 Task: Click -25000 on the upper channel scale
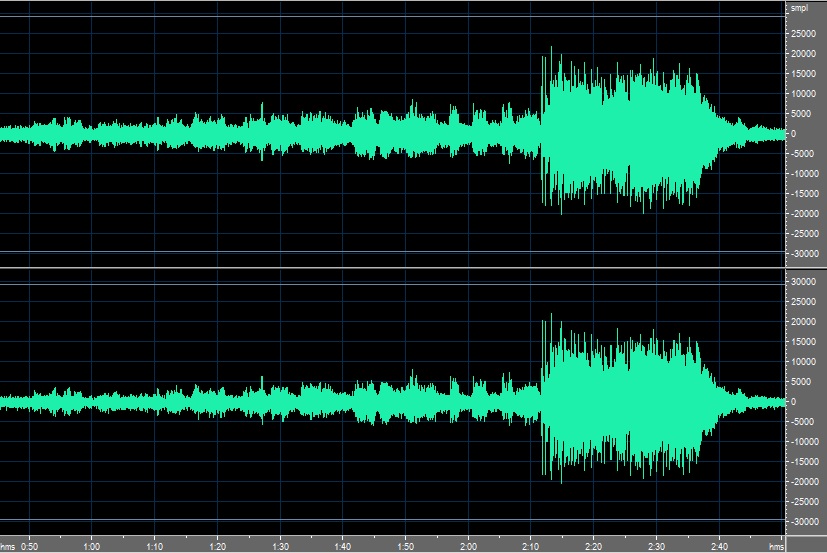pyautogui.click(x=803, y=234)
